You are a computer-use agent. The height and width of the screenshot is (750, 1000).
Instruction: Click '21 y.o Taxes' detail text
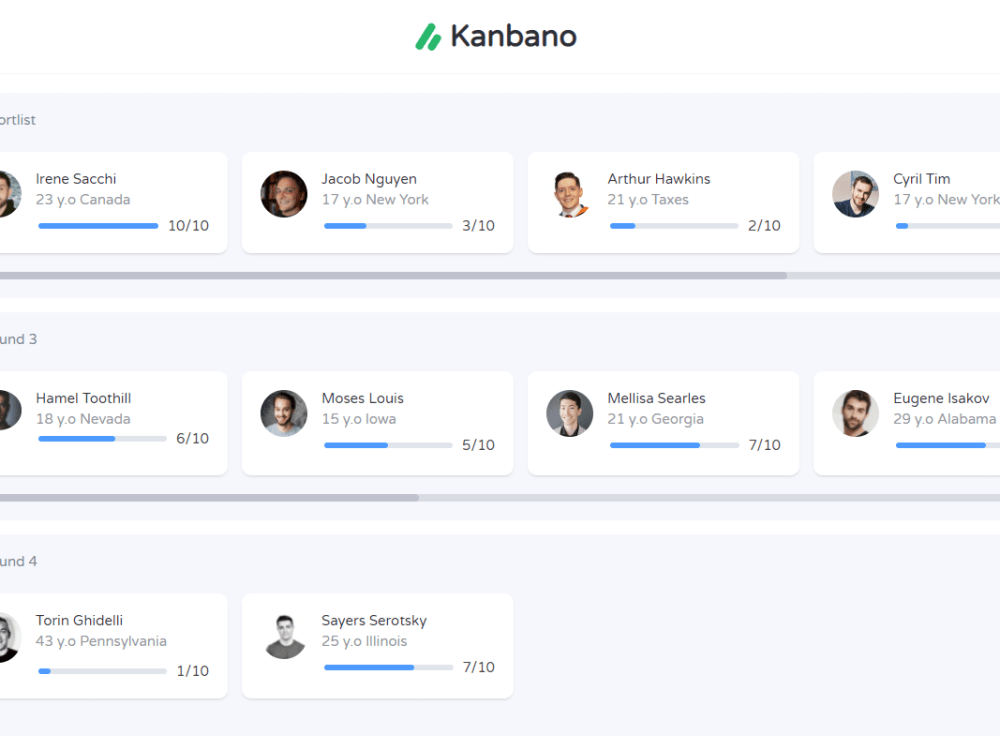(x=648, y=200)
